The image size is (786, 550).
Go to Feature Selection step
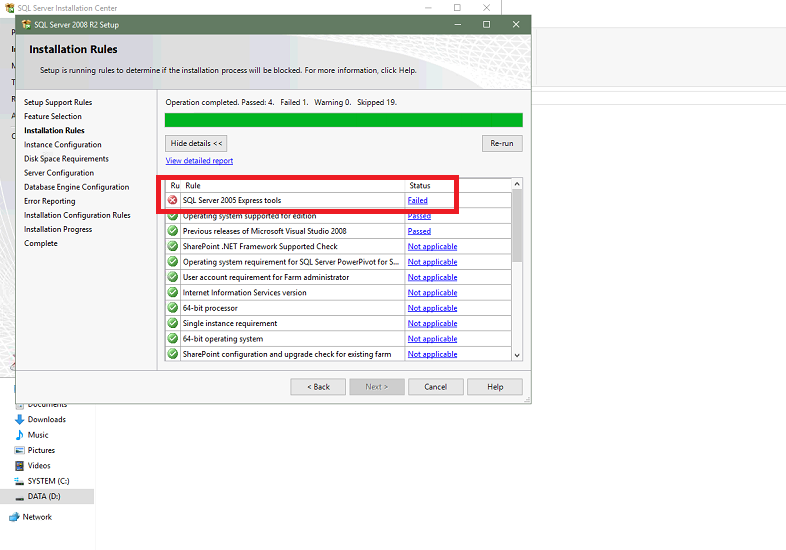coord(53,116)
